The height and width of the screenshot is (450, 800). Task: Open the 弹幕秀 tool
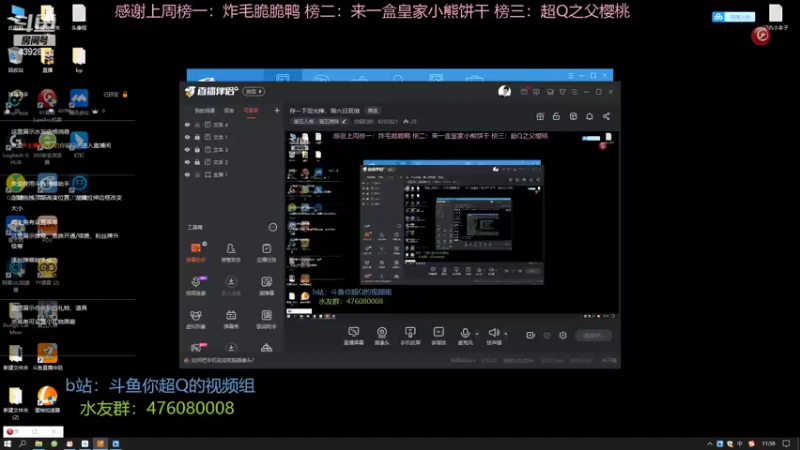click(231, 319)
